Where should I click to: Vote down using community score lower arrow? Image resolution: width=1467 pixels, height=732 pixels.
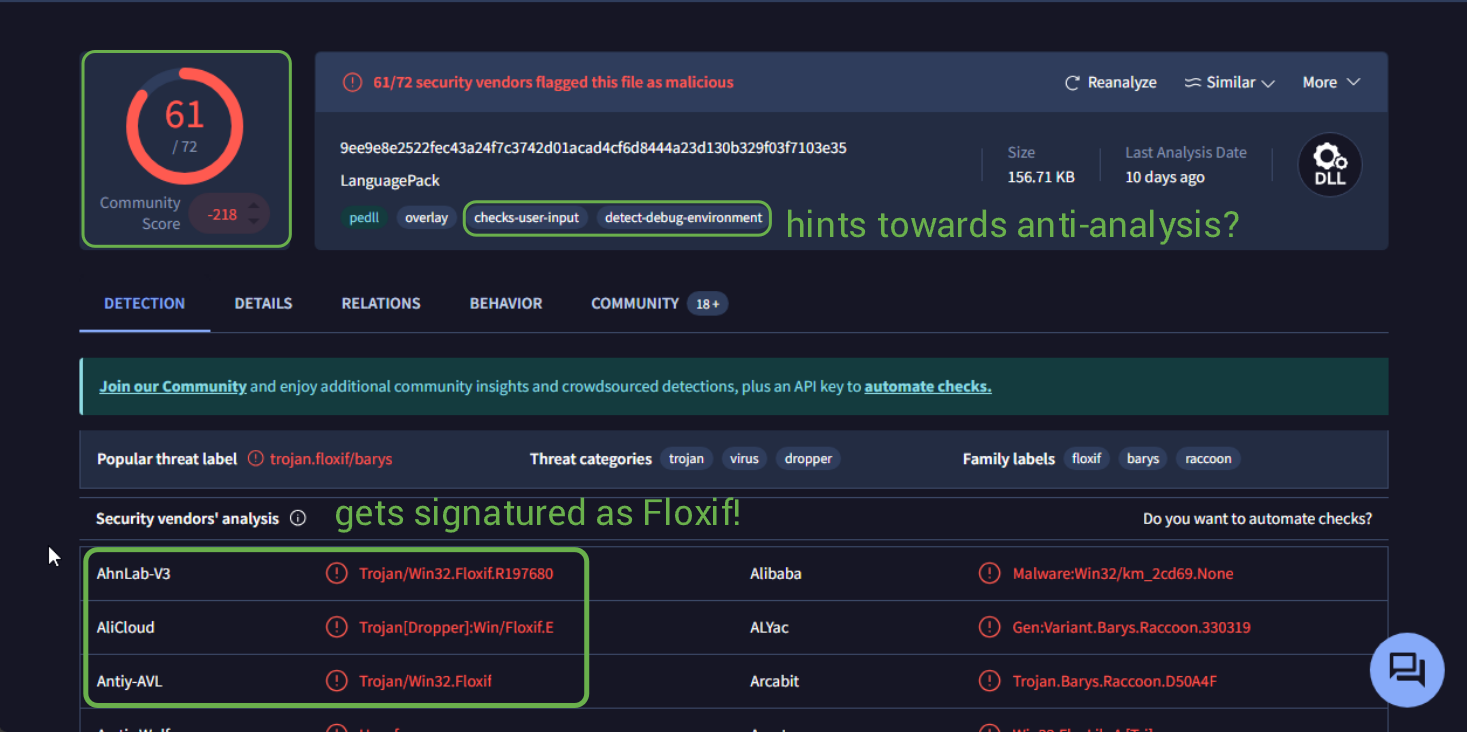click(254, 221)
